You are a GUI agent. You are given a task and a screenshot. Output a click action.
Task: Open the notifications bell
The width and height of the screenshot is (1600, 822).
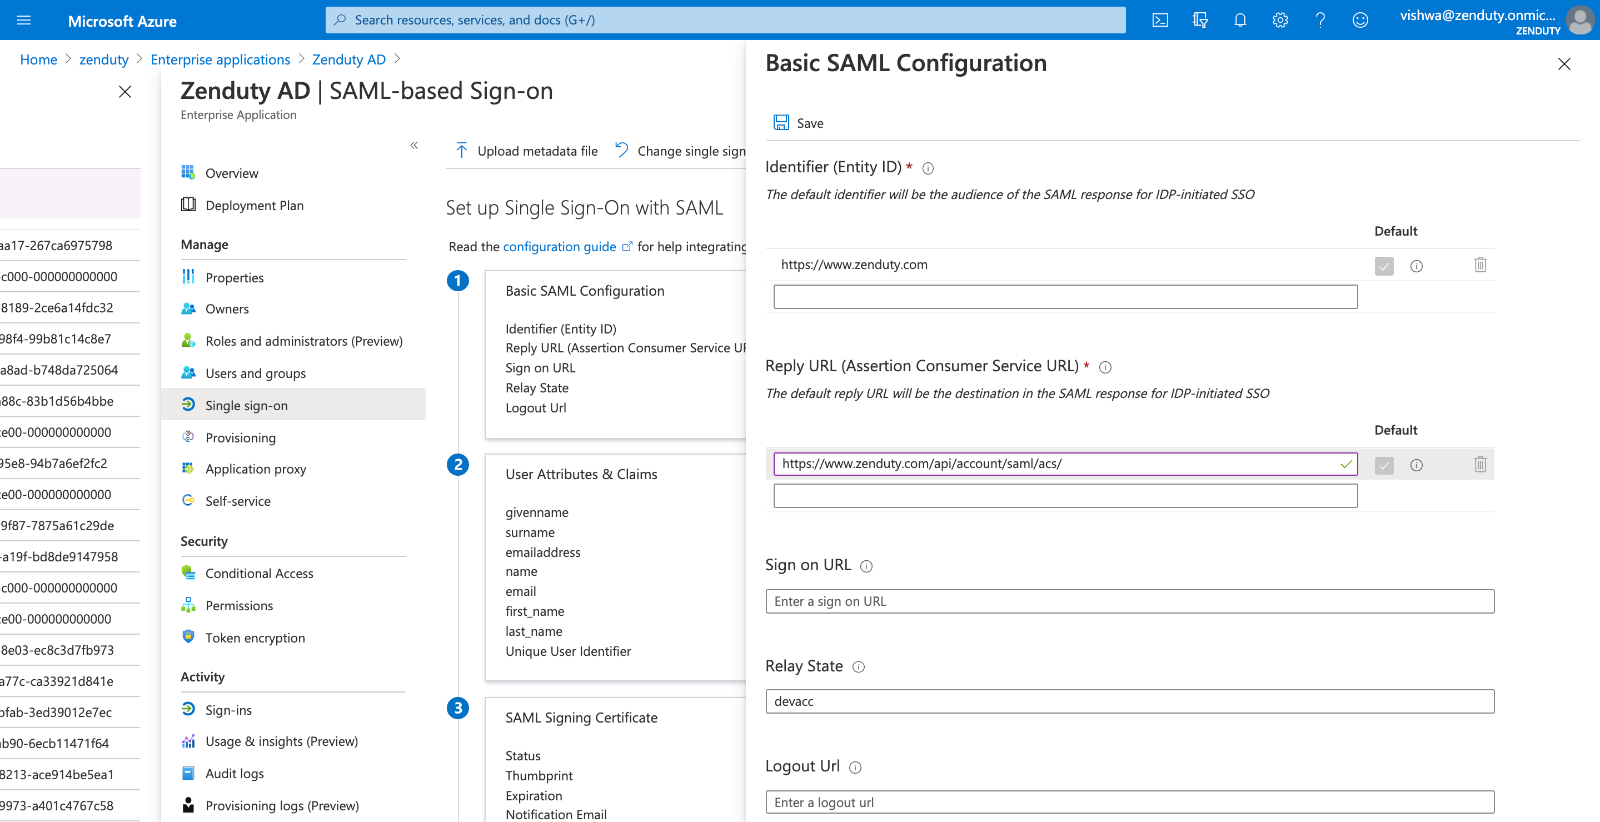coord(1240,20)
